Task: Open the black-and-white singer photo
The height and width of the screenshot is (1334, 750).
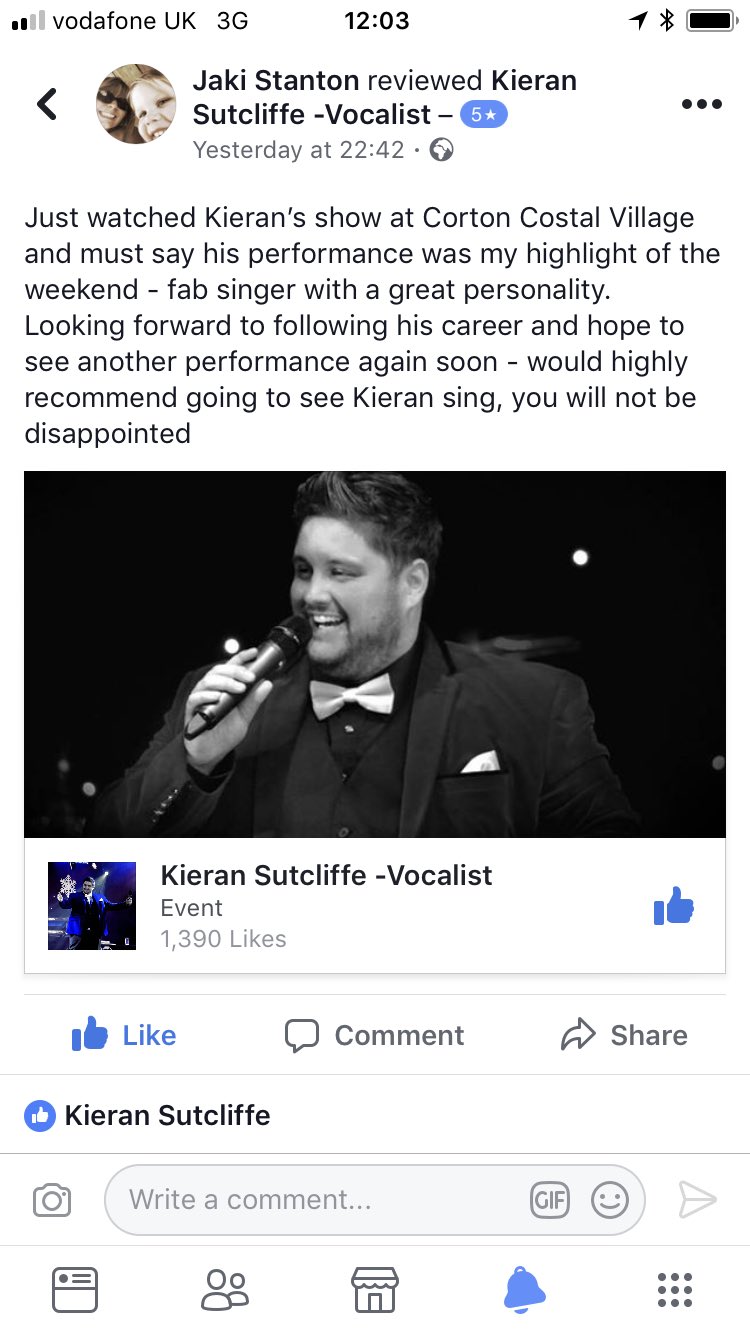Action: (375, 654)
